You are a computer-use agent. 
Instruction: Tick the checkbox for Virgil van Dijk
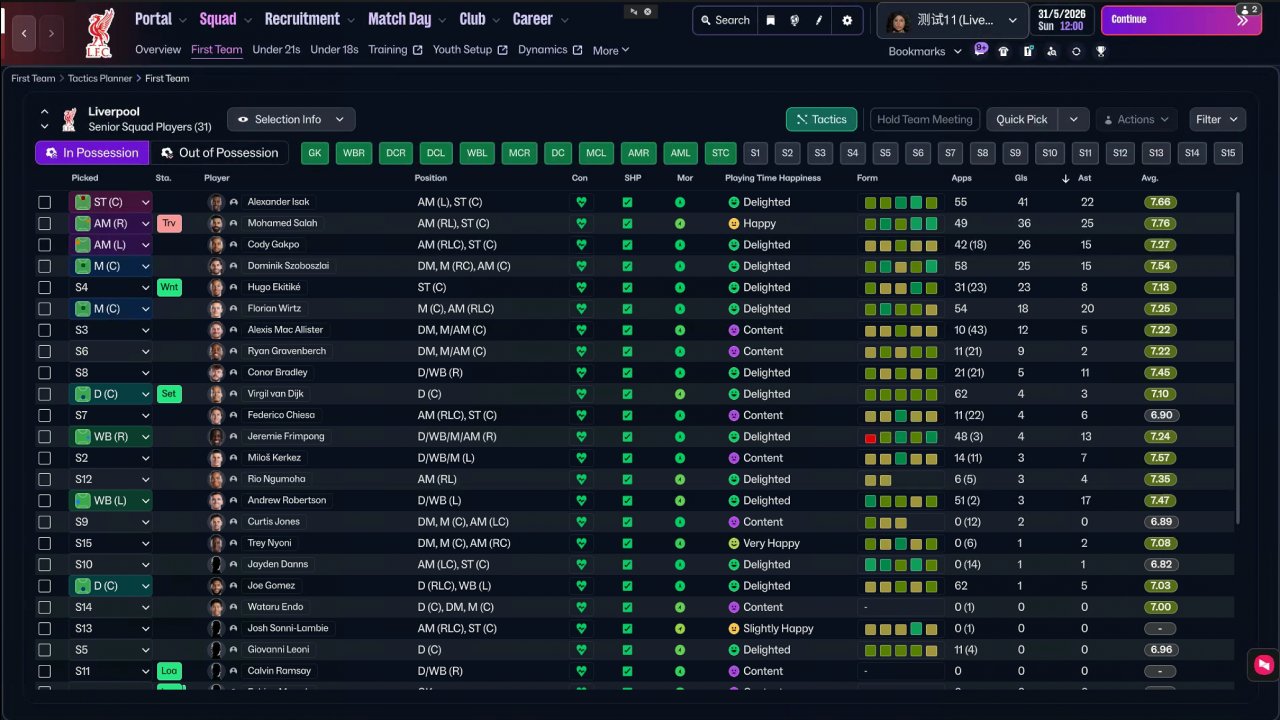point(44,394)
